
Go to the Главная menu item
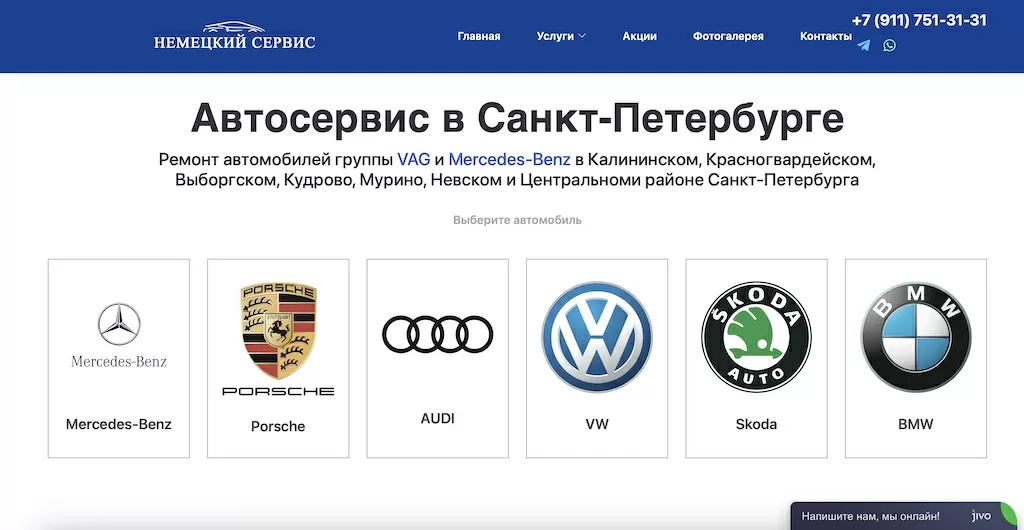479,36
